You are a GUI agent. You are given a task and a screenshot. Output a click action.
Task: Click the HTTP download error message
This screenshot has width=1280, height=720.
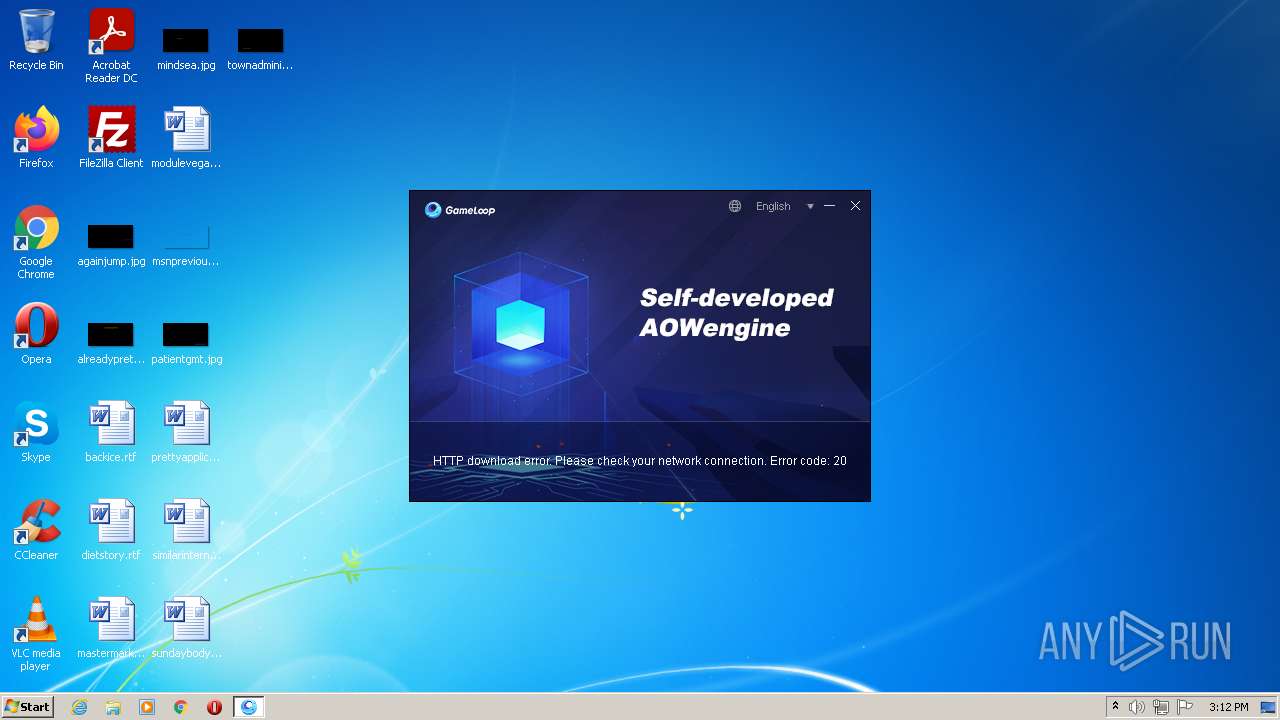pos(640,461)
